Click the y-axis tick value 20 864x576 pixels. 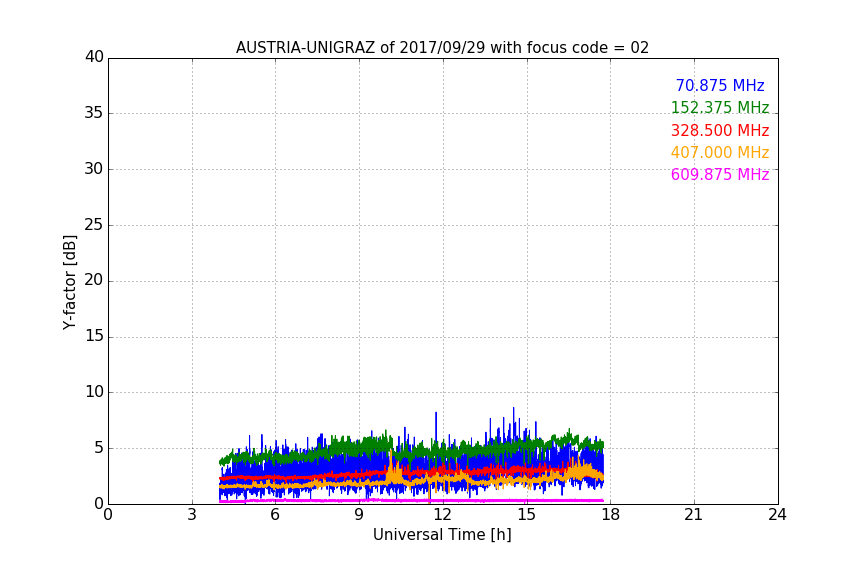94,281
